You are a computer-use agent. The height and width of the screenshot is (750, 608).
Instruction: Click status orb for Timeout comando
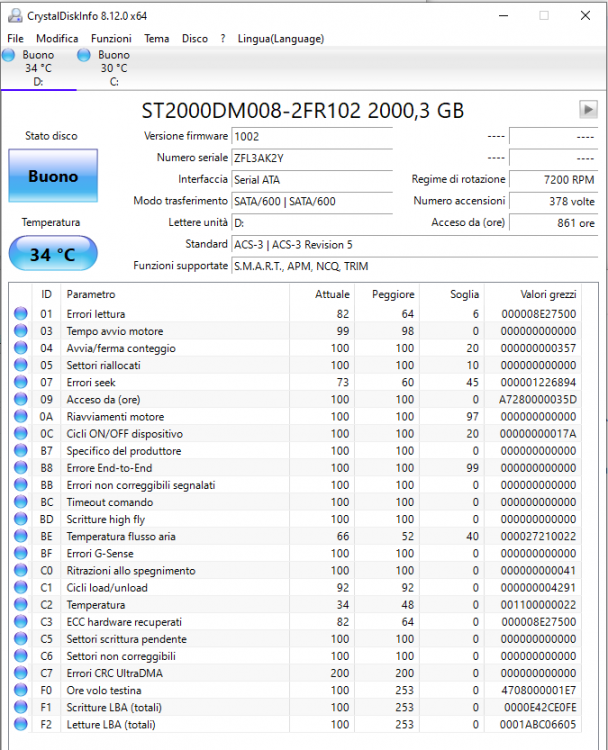pyautogui.click(x=21, y=502)
